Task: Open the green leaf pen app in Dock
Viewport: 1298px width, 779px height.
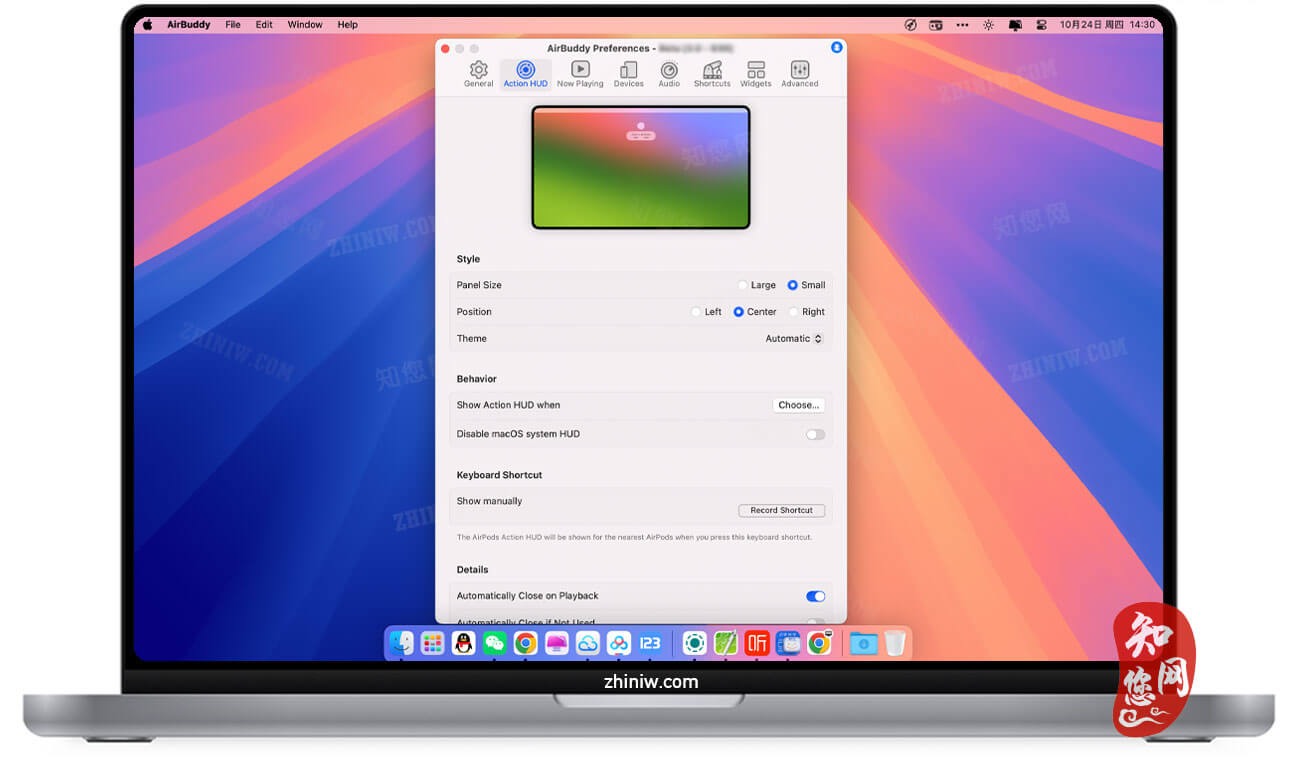Action: point(726,643)
